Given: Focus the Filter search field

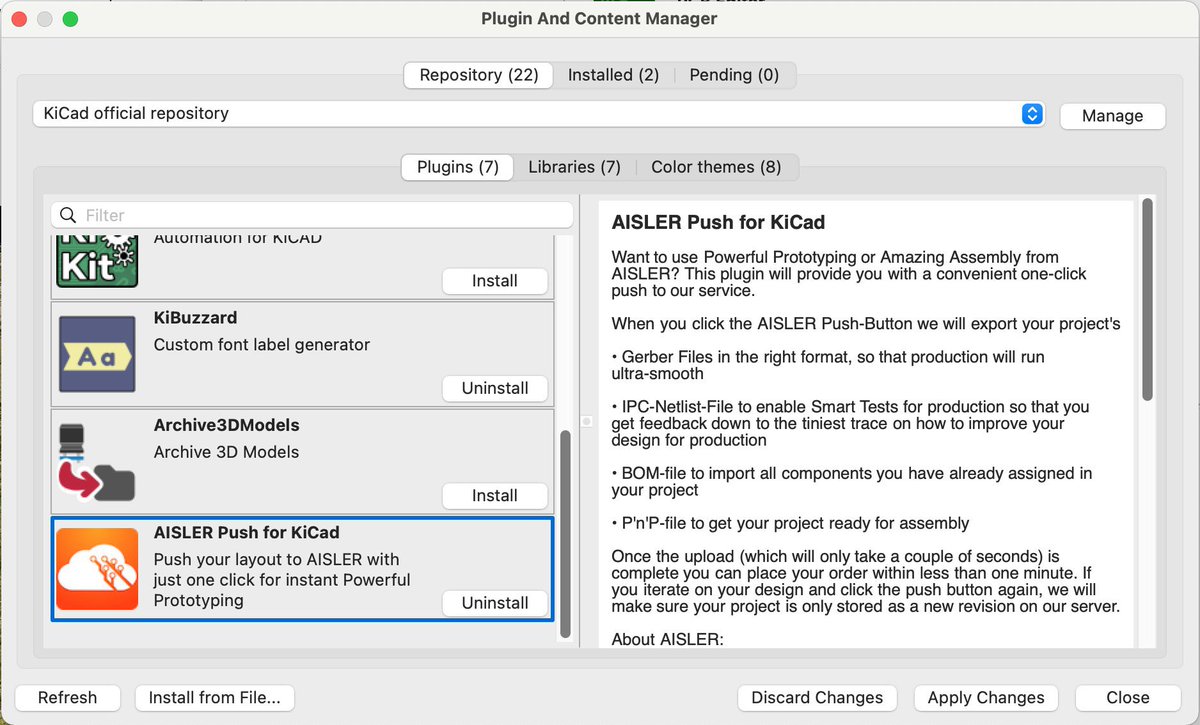Looking at the screenshot, I should (313, 215).
